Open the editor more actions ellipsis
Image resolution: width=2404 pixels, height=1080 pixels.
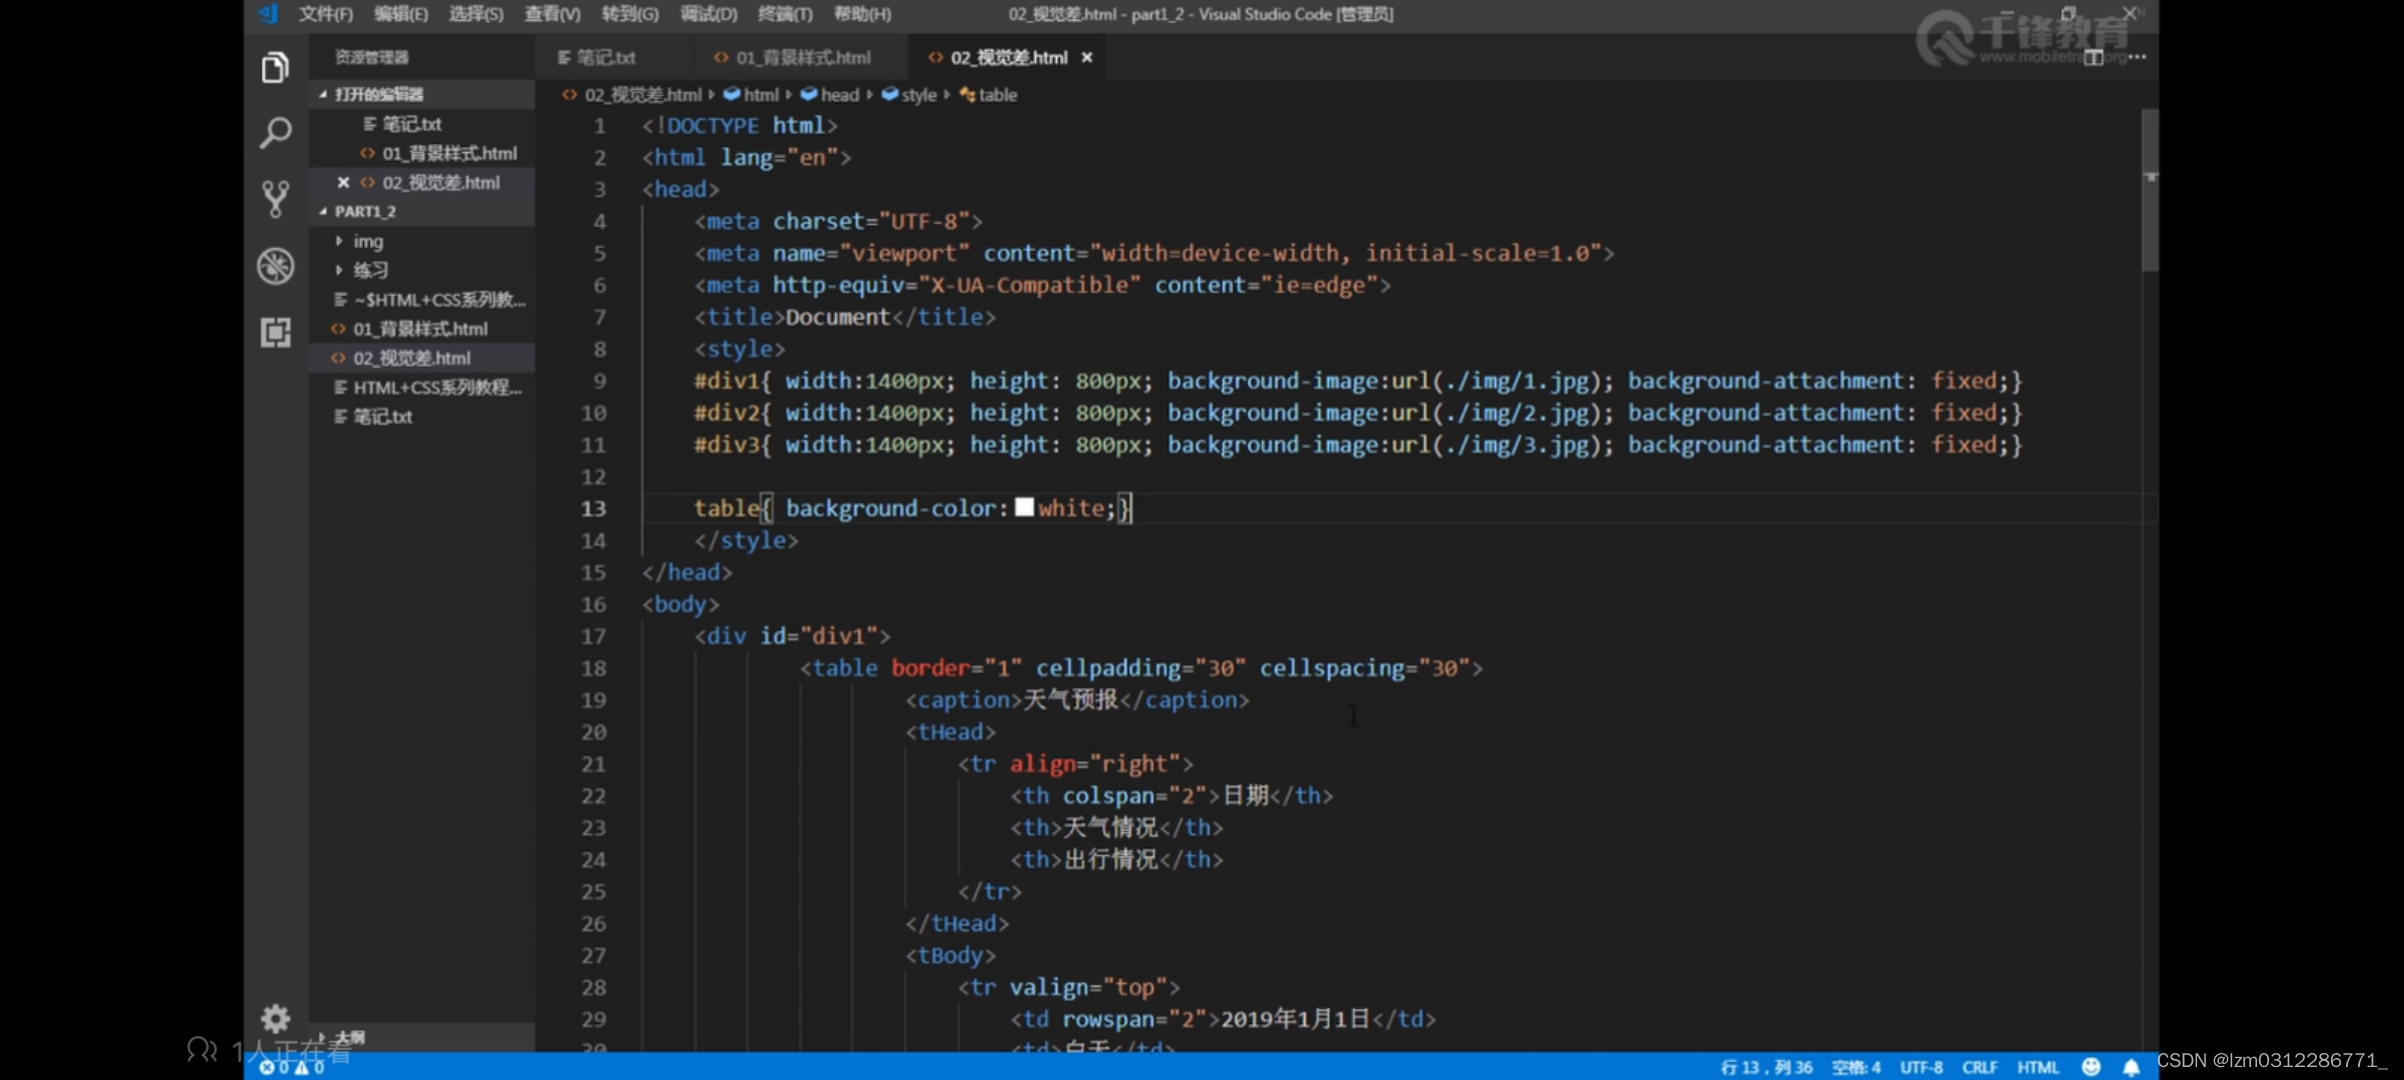2137,57
